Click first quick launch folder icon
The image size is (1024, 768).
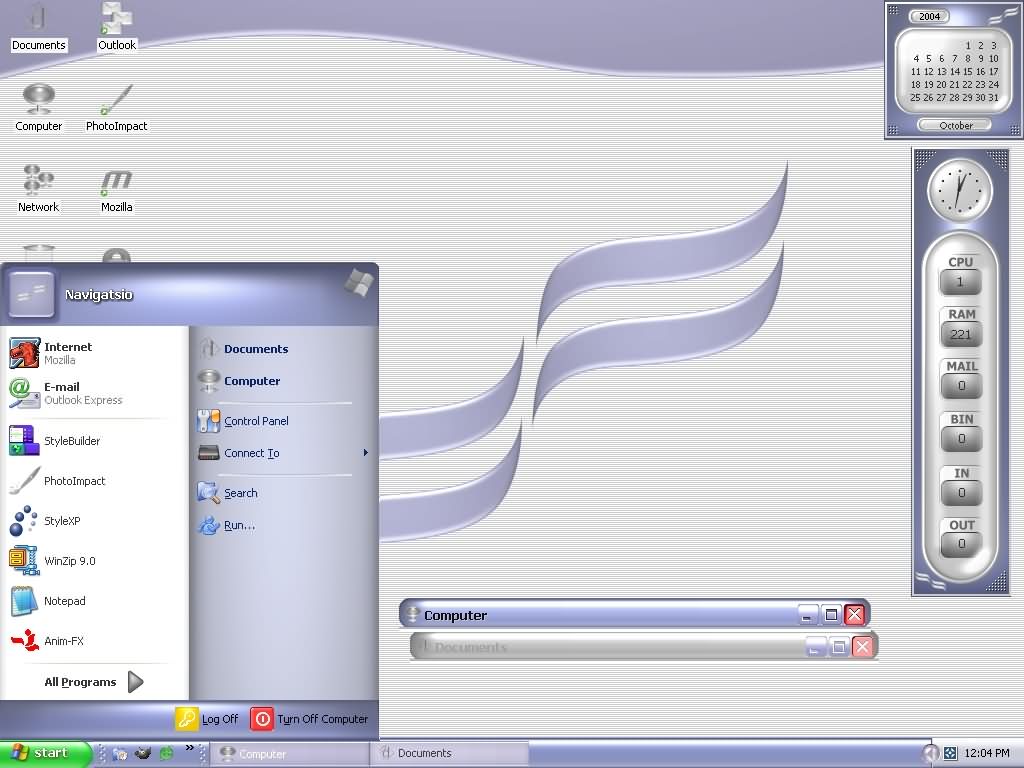pos(120,754)
